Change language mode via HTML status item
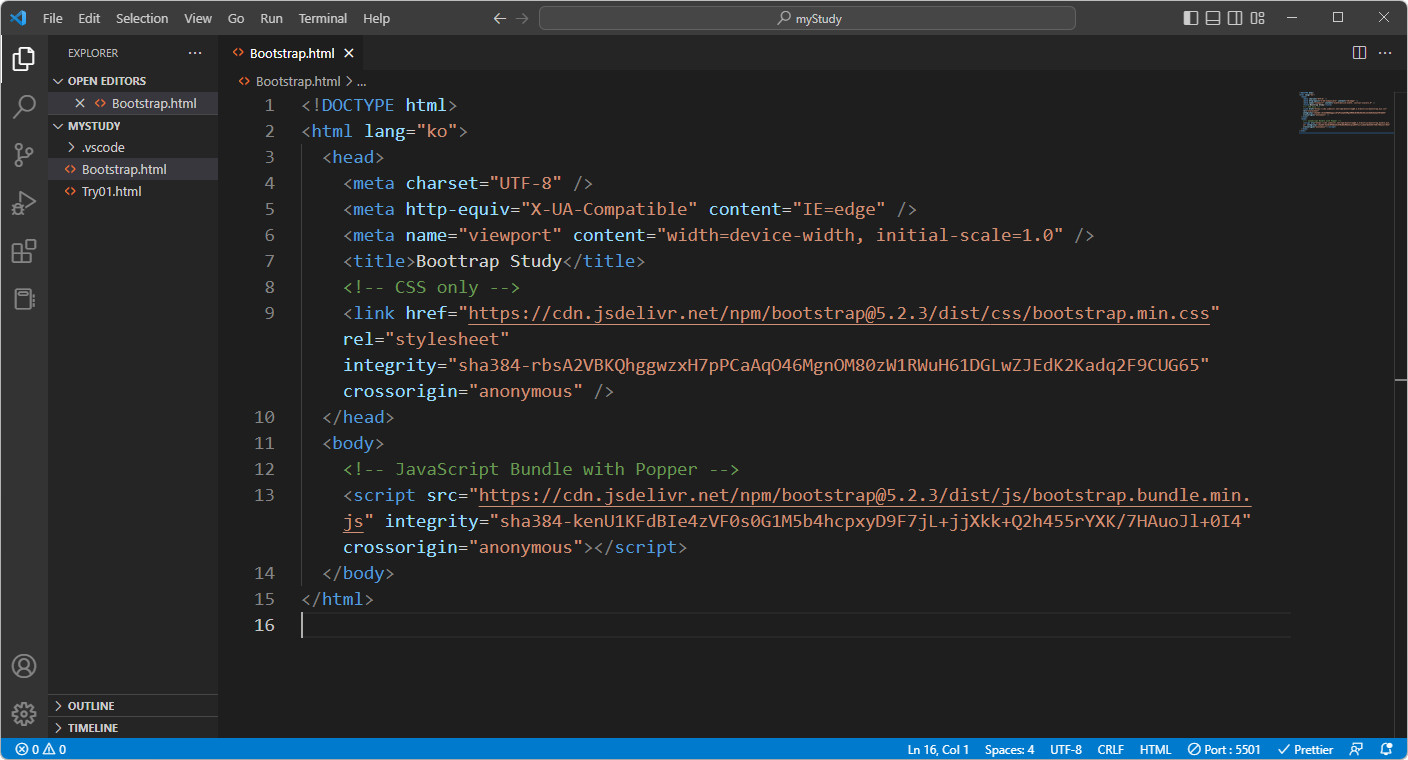The image size is (1408, 760). (1155, 749)
